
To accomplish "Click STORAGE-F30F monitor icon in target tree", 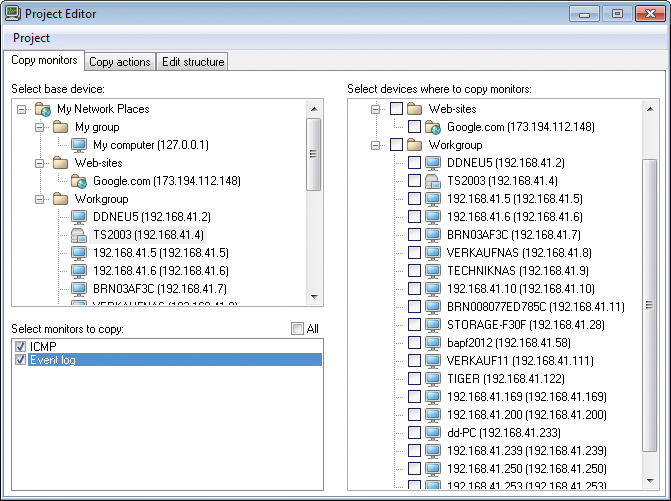I will click(x=433, y=325).
